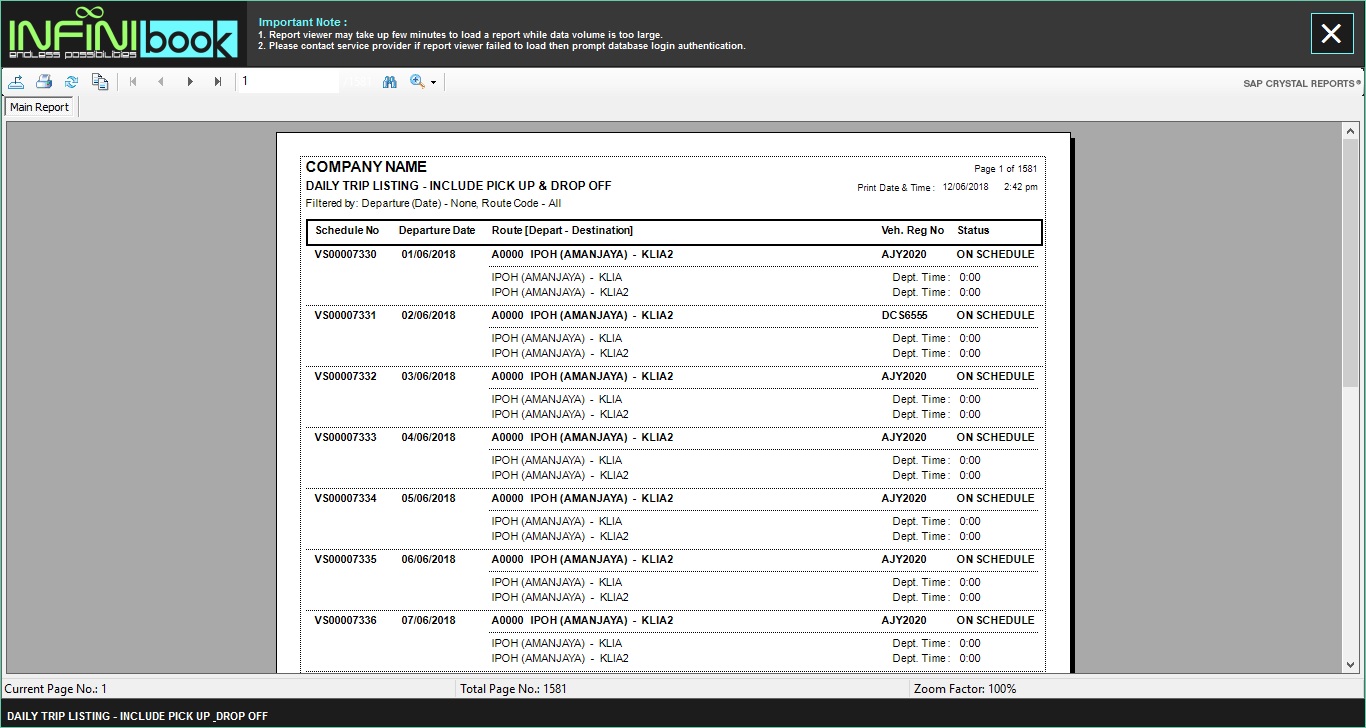Refresh the report data
The width and height of the screenshot is (1366, 728).
click(71, 82)
